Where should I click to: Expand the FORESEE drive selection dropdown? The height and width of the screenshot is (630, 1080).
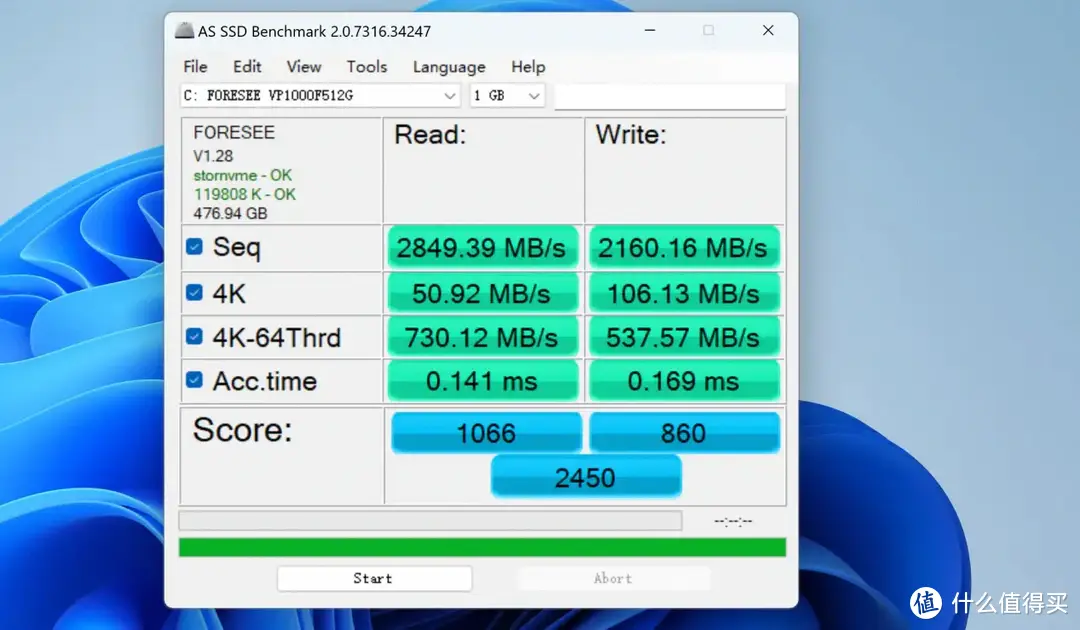click(449, 96)
